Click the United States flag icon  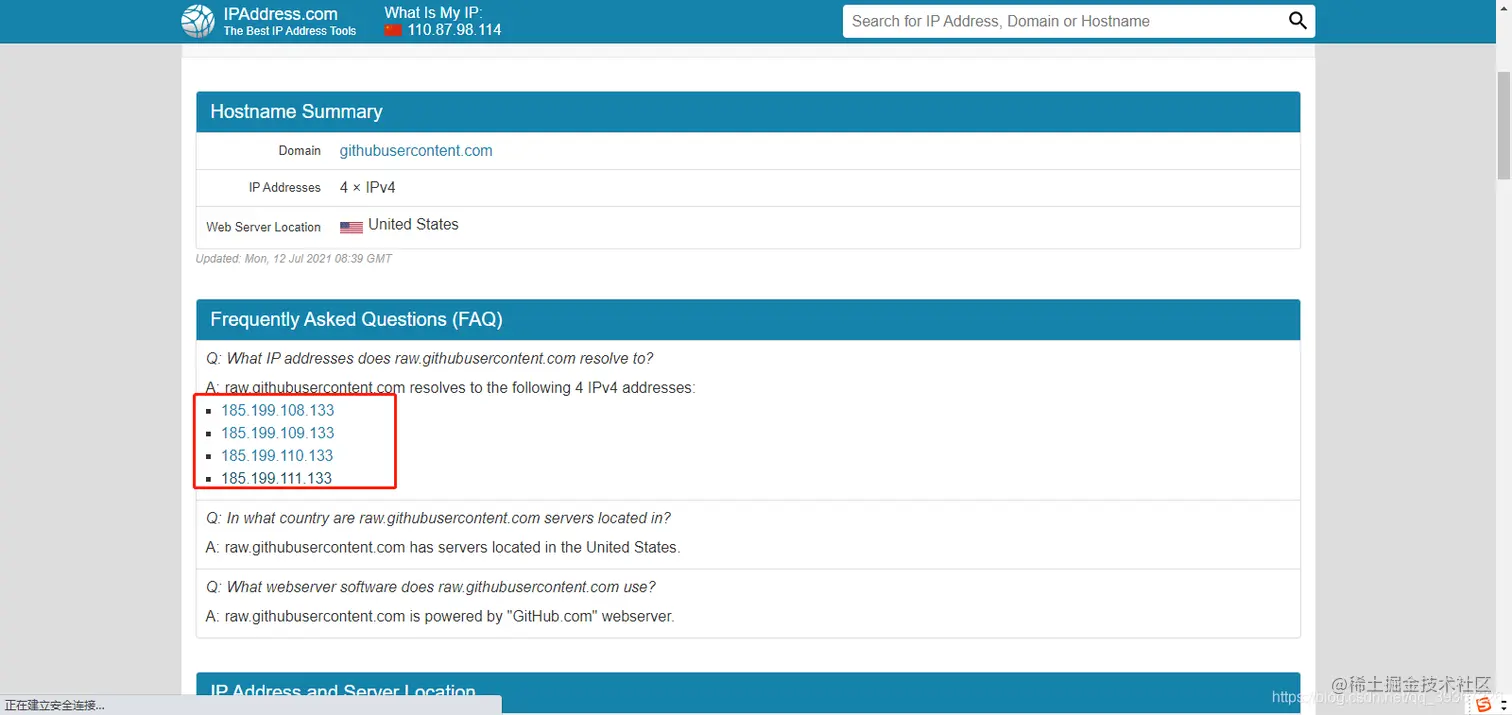click(x=351, y=227)
